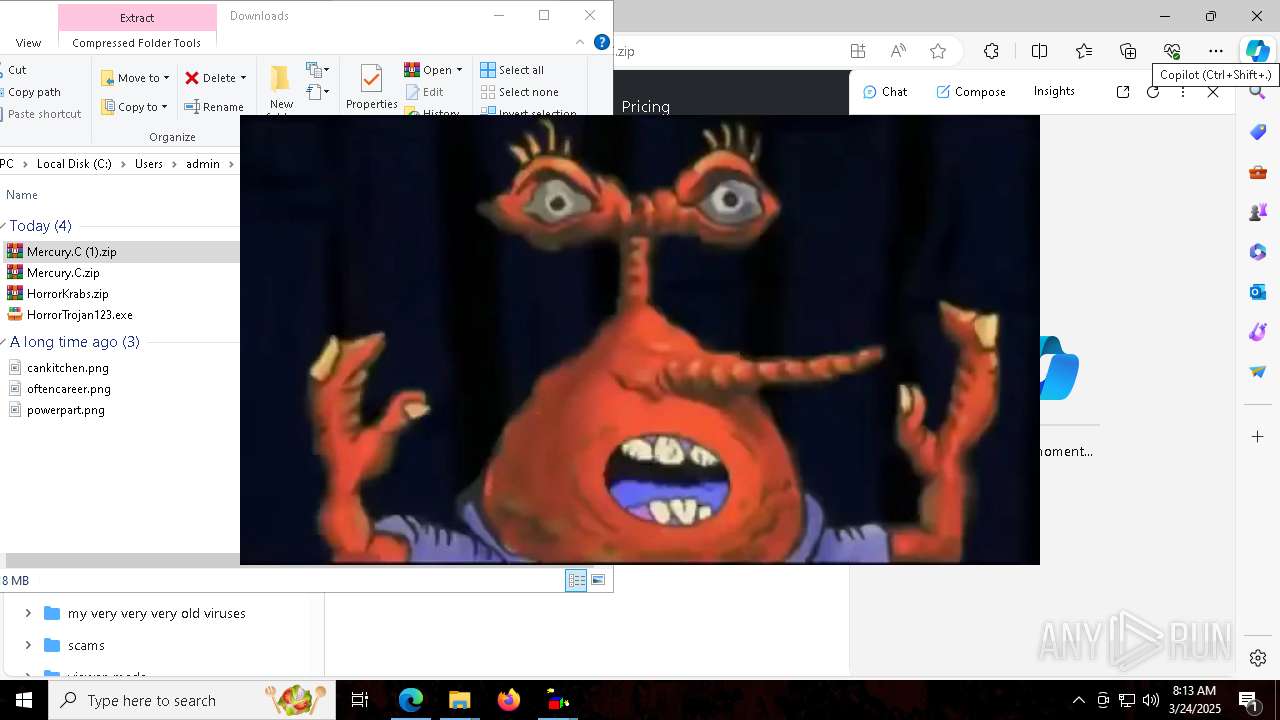The height and width of the screenshot is (720, 1280).
Task: Open Firefox from the taskbar
Action: 509,700
